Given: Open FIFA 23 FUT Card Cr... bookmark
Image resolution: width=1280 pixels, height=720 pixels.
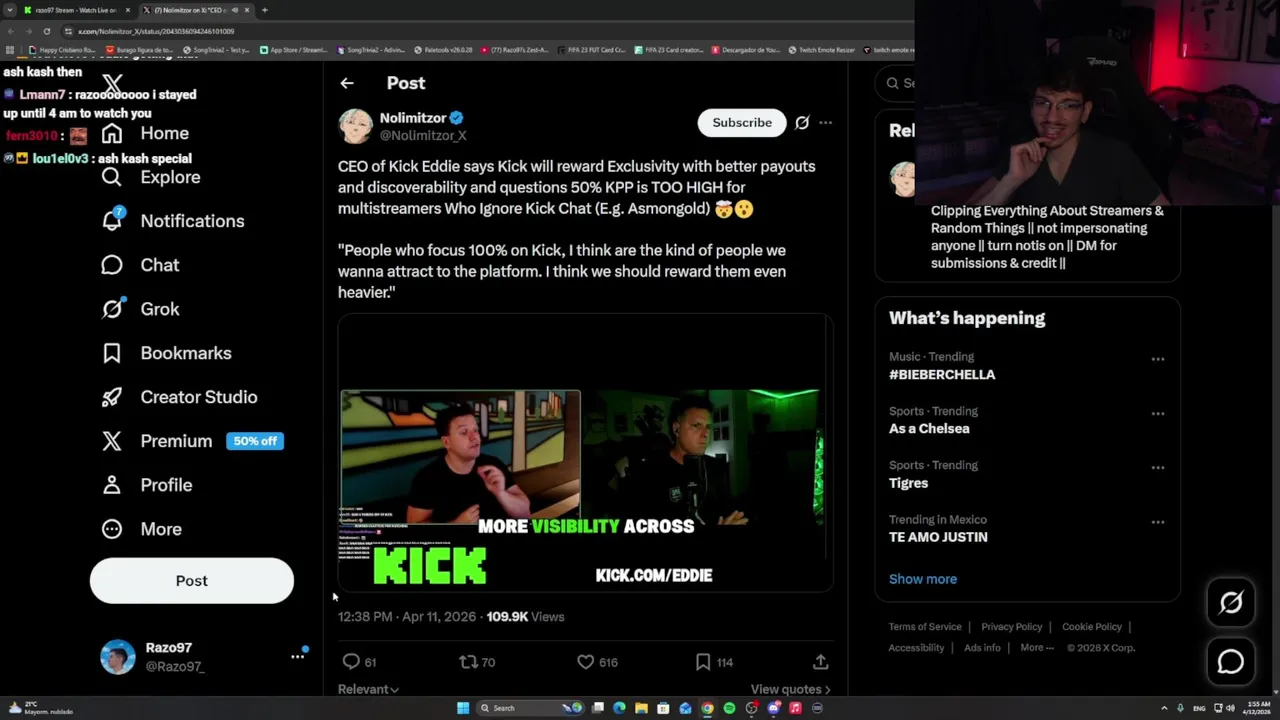Looking at the screenshot, I should click(x=592, y=49).
